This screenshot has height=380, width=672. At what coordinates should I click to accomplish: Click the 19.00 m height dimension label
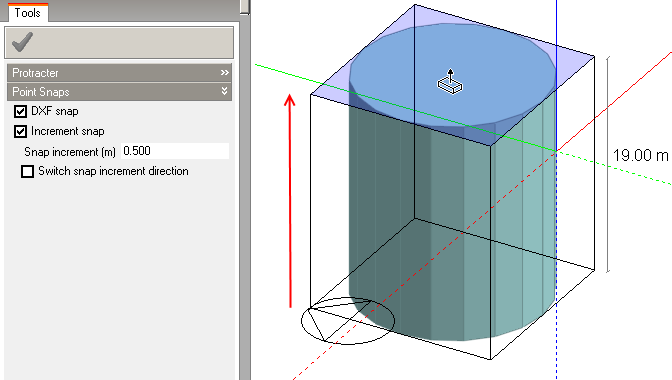pyautogui.click(x=640, y=156)
